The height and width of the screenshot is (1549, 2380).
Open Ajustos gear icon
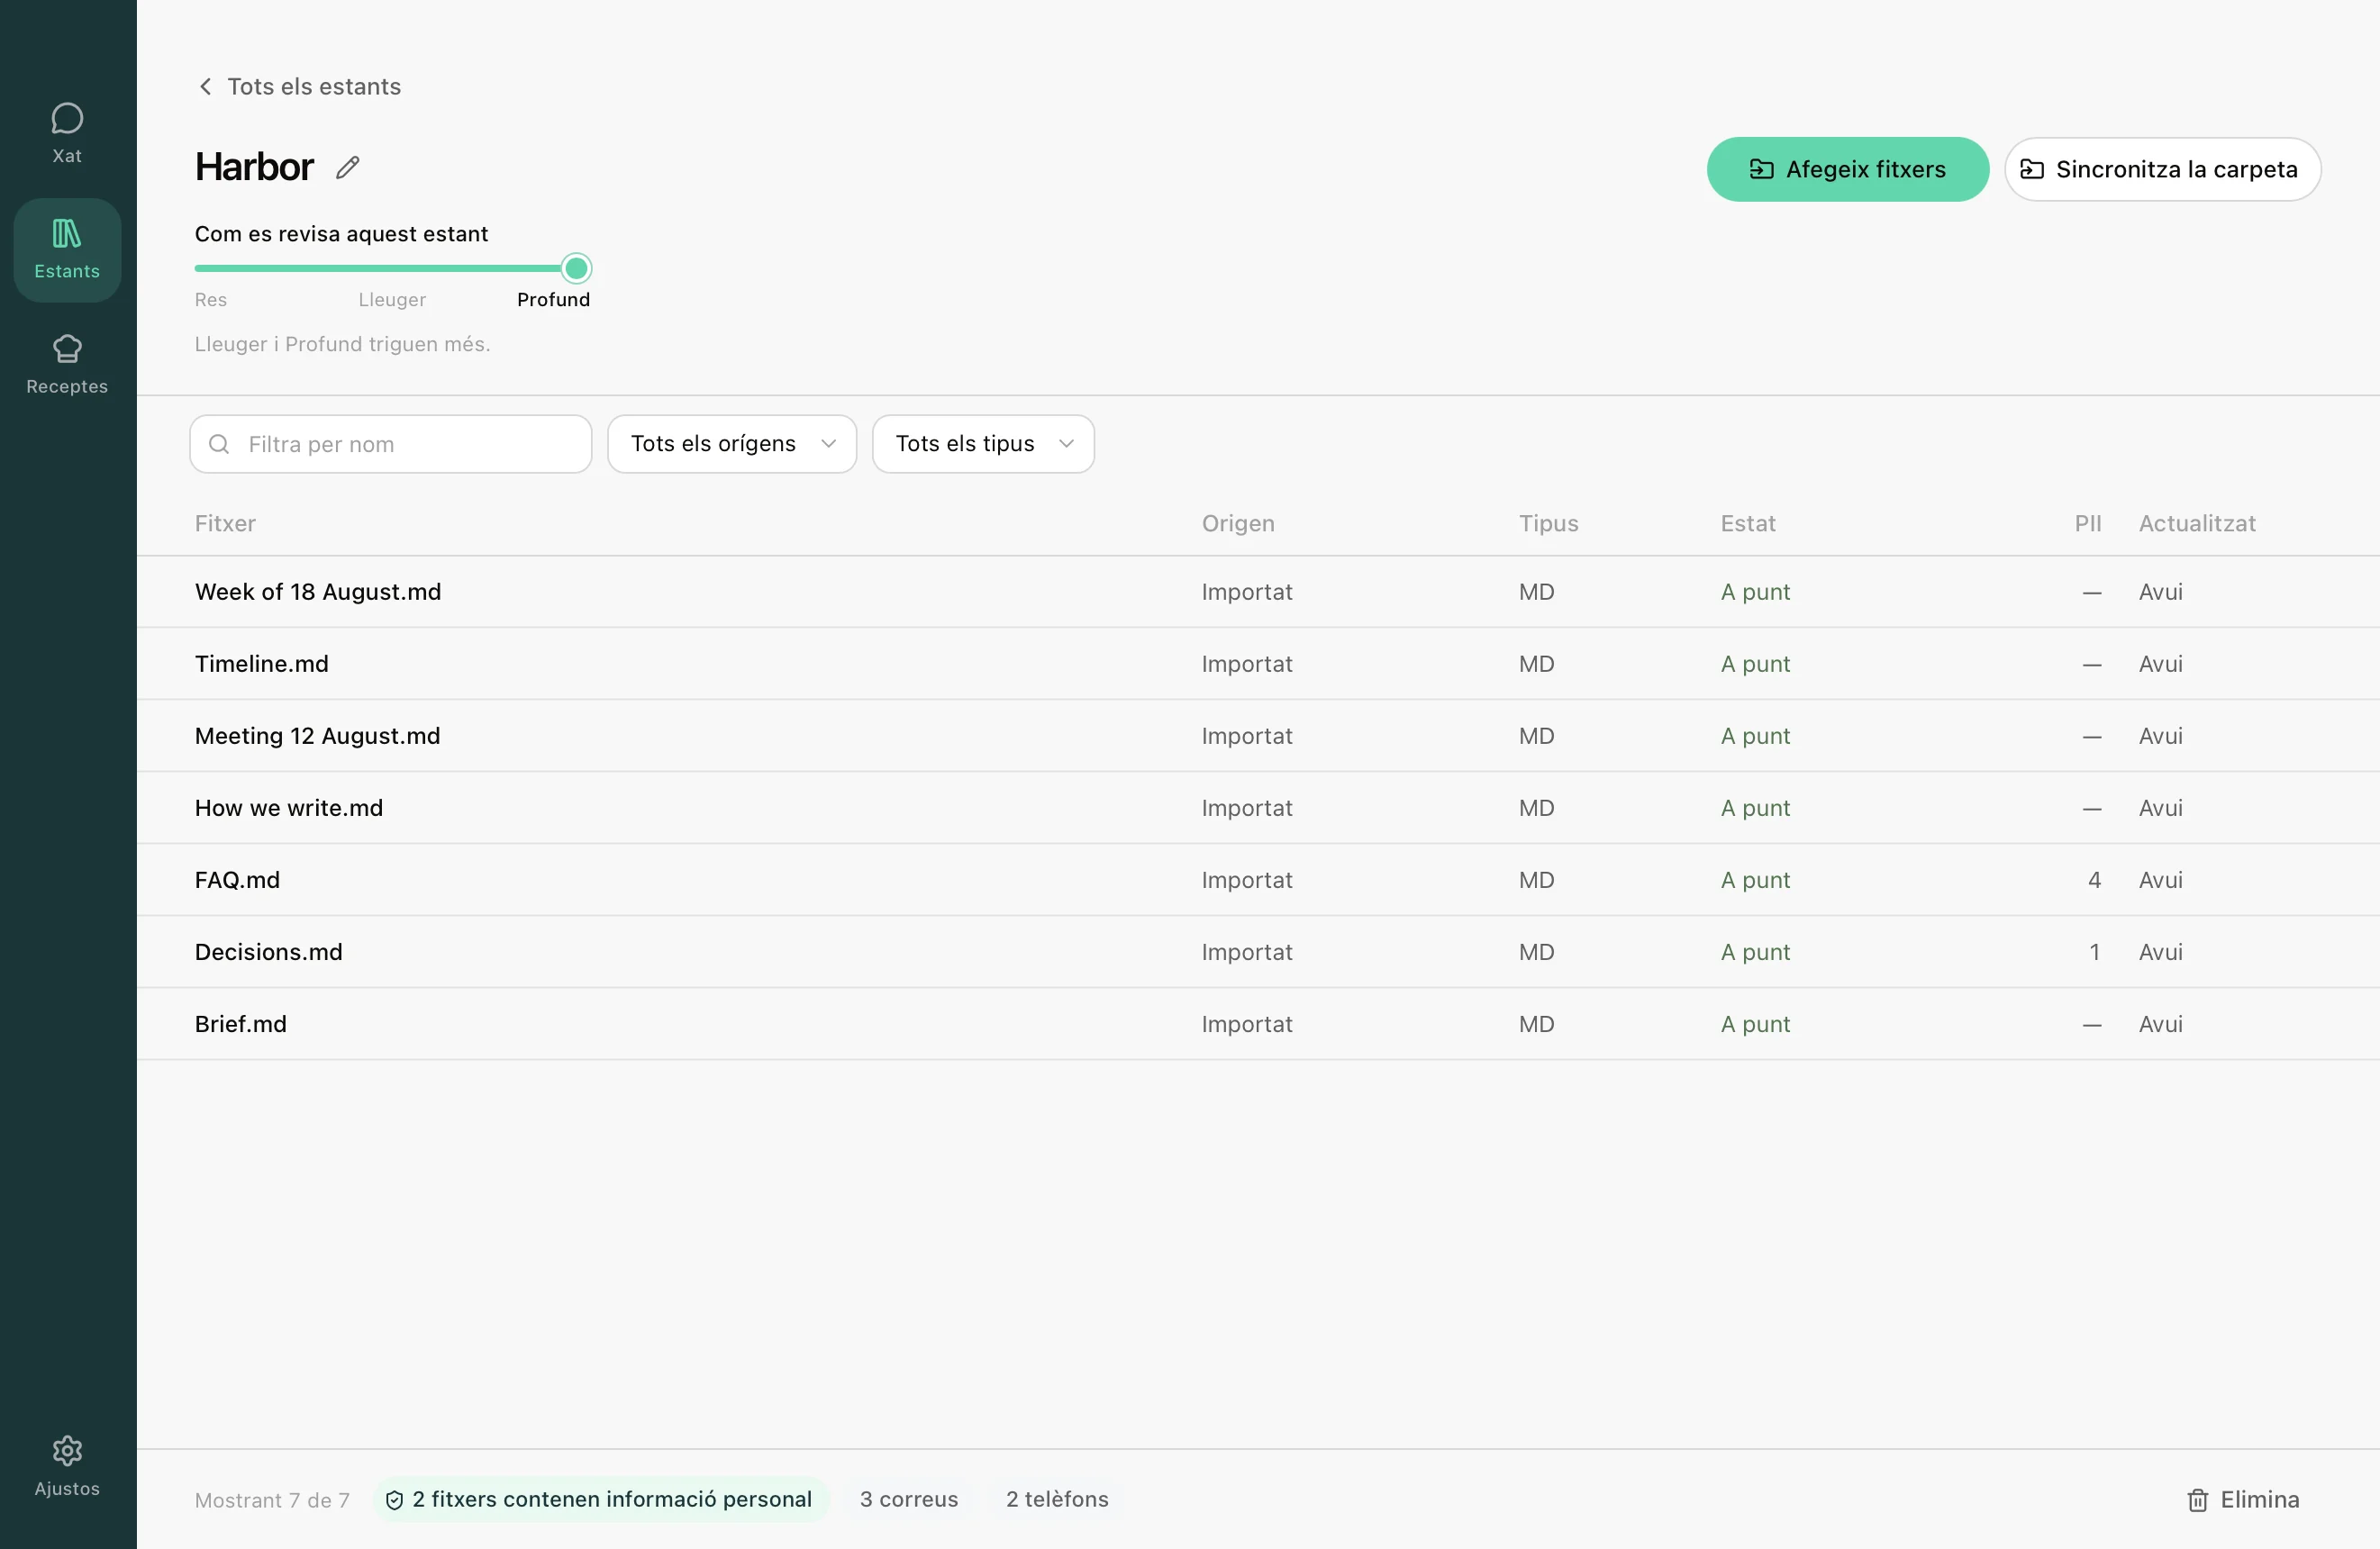67,1450
